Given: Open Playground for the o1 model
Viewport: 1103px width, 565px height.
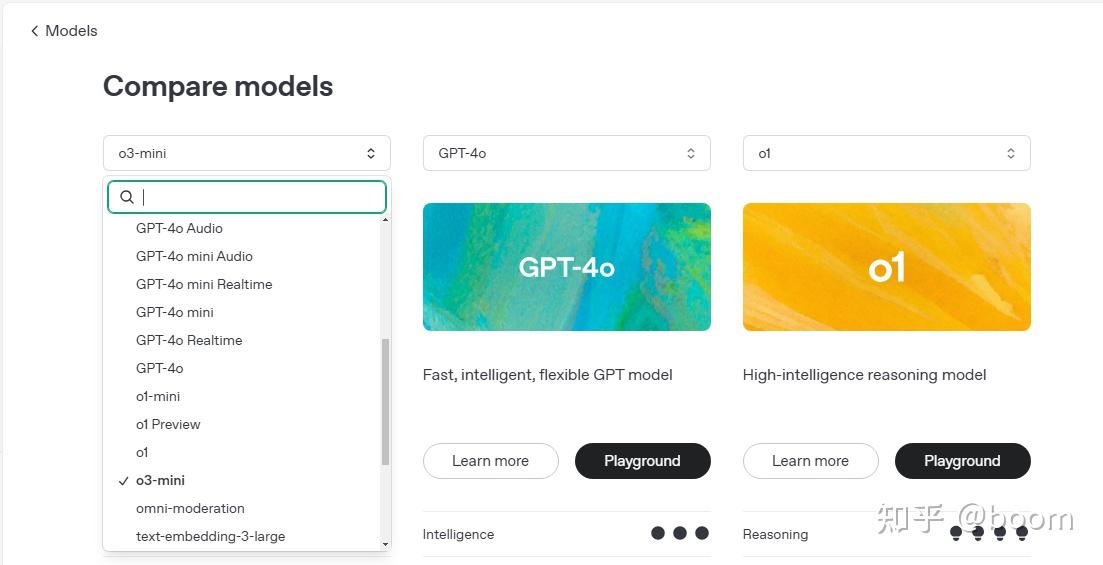Looking at the screenshot, I should click(962, 461).
